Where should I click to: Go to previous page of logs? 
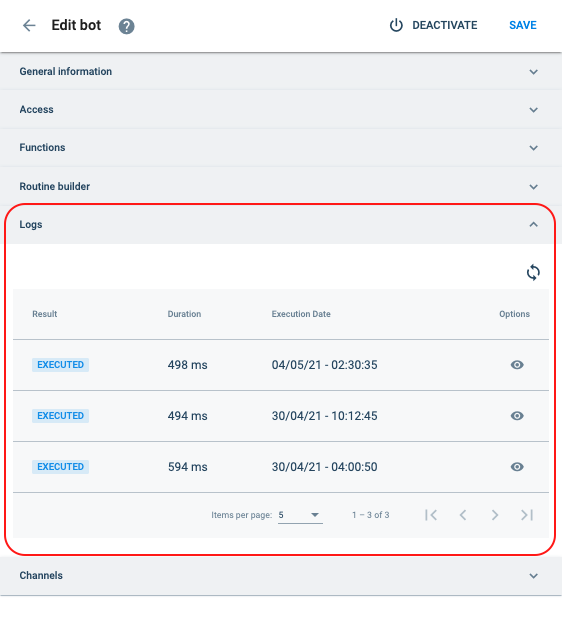coord(463,515)
